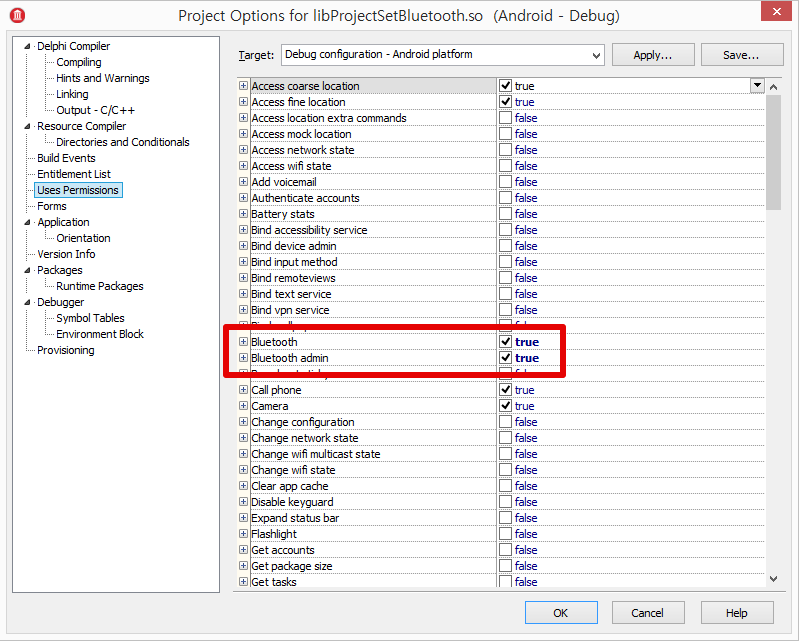Open the Entitlement List page
This screenshot has height=641, width=799.
tap(74, 174)
